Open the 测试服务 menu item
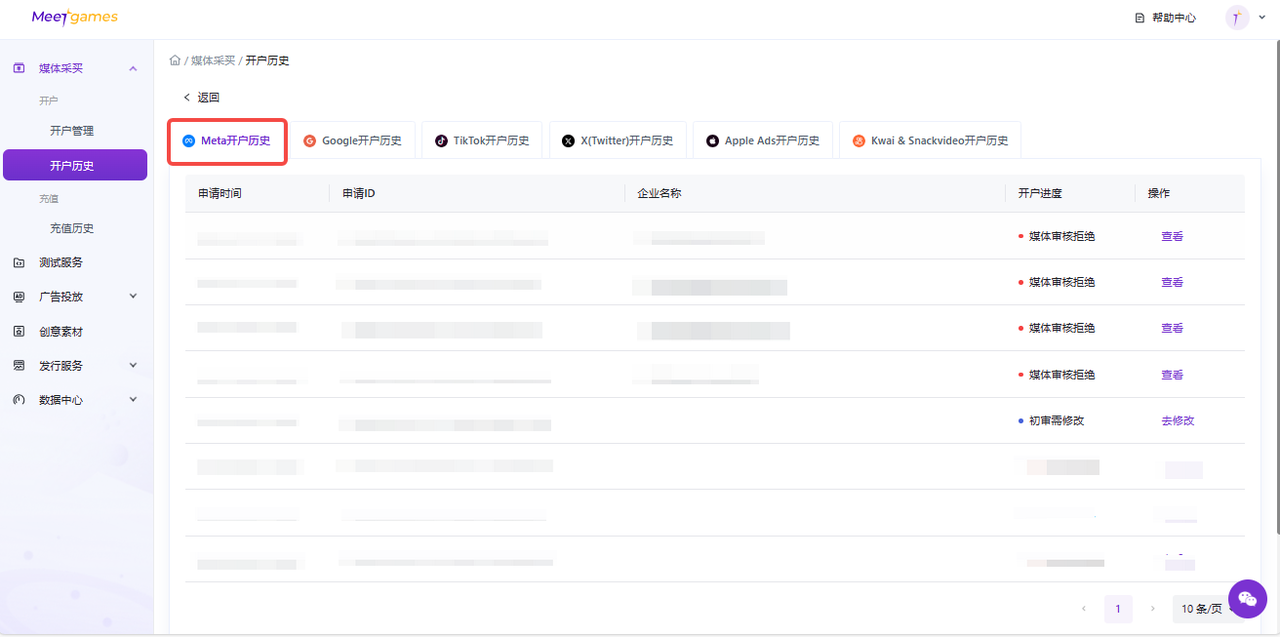This screenshot has width=1280, height=637. click(x=61, y=263)
